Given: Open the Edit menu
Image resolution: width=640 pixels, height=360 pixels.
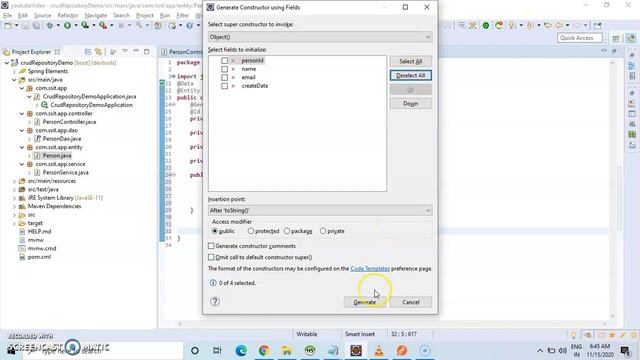Looking at the screenshot, I should (23, 15).
